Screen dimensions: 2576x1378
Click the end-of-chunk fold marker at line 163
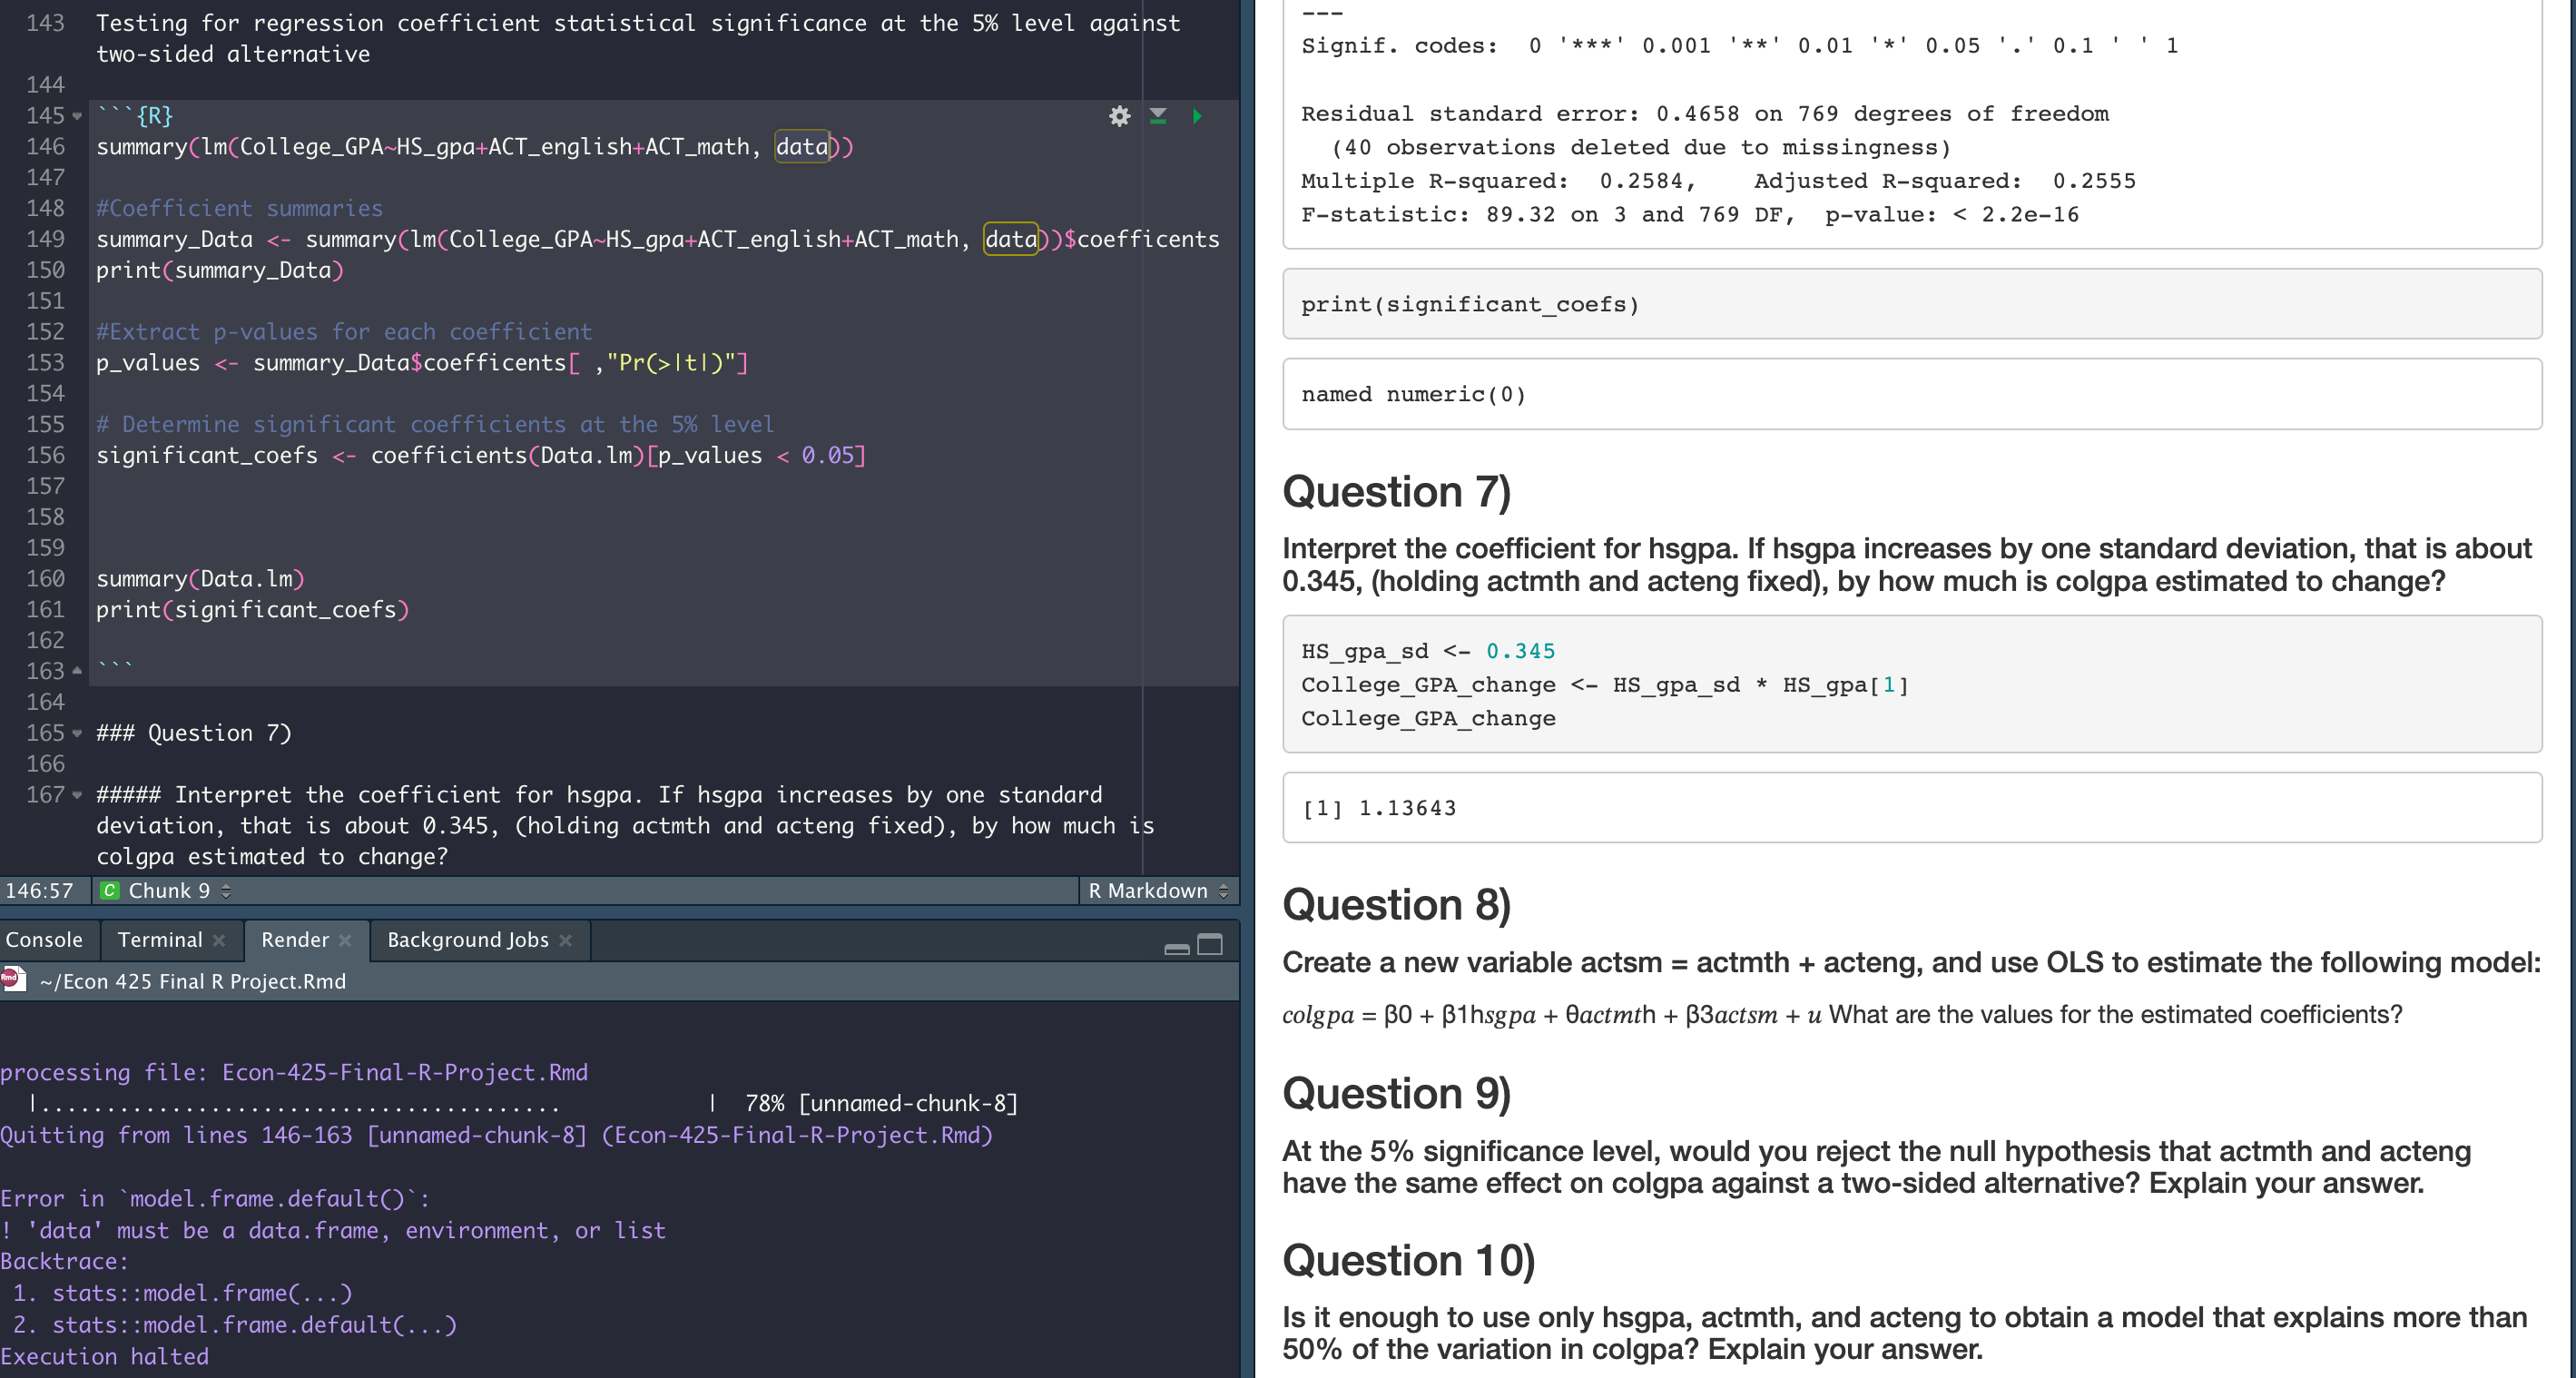coord(77,671)
